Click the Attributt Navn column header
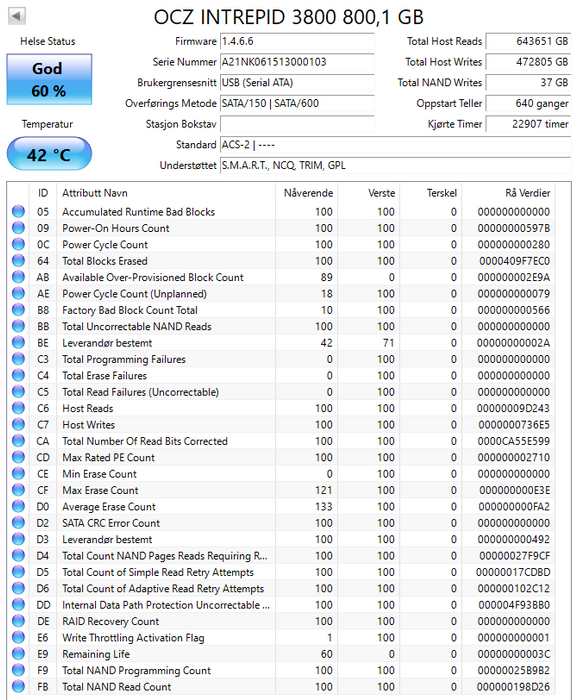 click(95, 193)
